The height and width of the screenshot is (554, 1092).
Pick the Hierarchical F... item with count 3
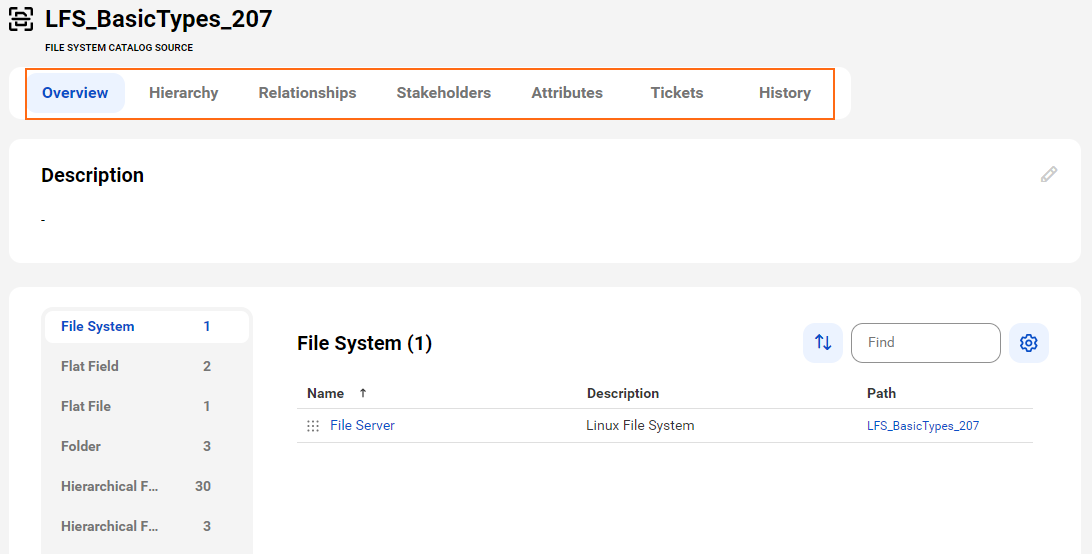147,526
